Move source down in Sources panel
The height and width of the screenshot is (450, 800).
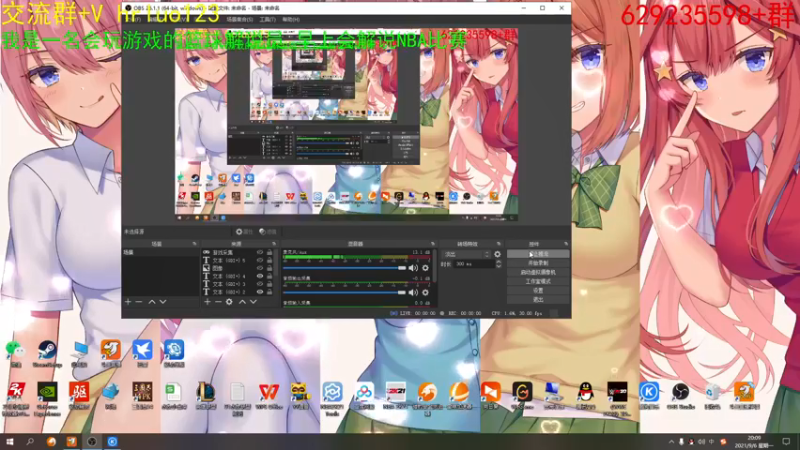click(253, 302)
